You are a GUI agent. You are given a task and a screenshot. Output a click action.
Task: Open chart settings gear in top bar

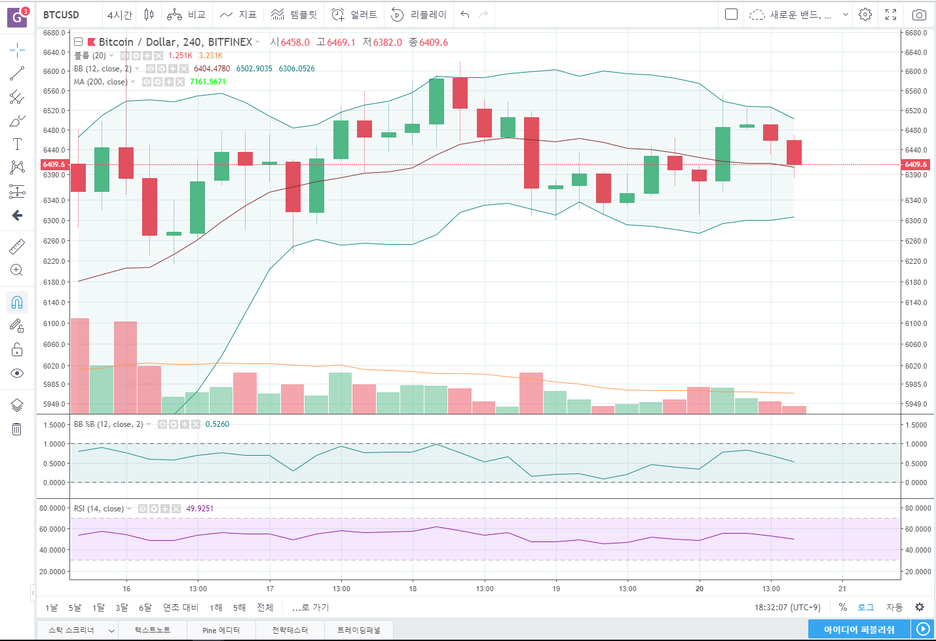865,15
